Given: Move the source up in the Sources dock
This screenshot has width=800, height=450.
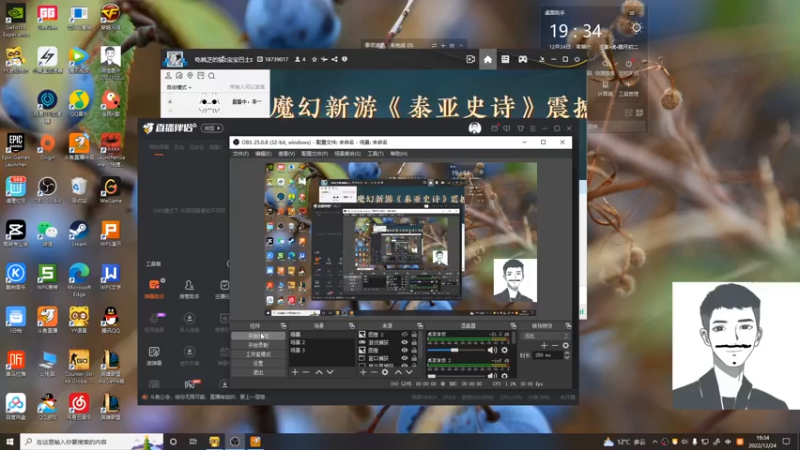Looking at the screenshot, I should coord(398,372).
